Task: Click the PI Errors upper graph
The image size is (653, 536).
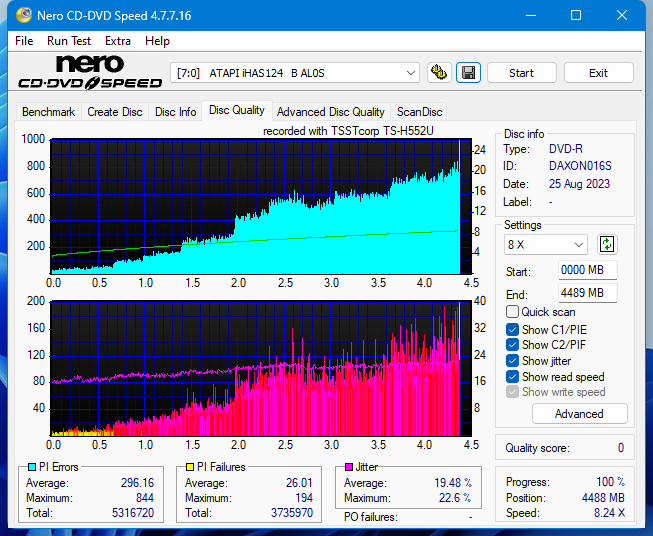Action: 261,206
